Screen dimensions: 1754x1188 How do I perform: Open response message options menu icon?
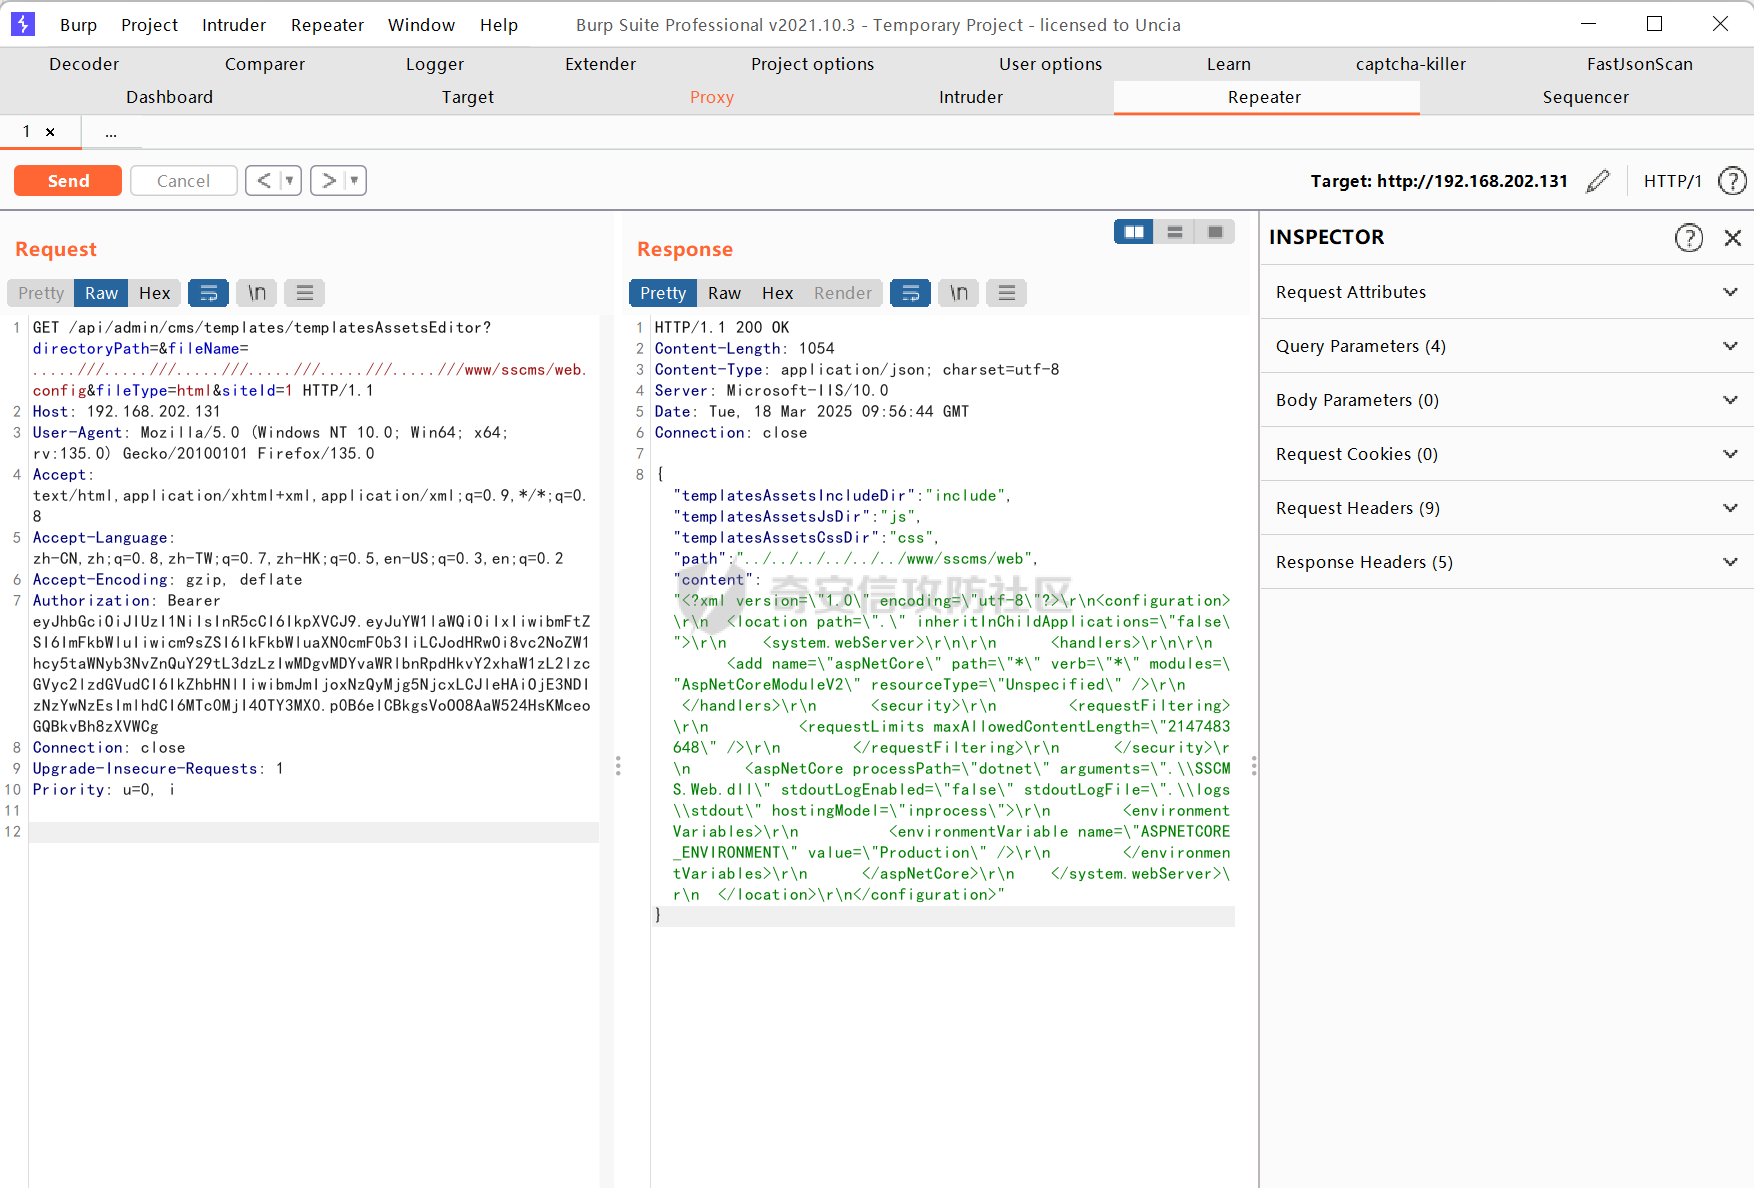(x=1007, y=293)
